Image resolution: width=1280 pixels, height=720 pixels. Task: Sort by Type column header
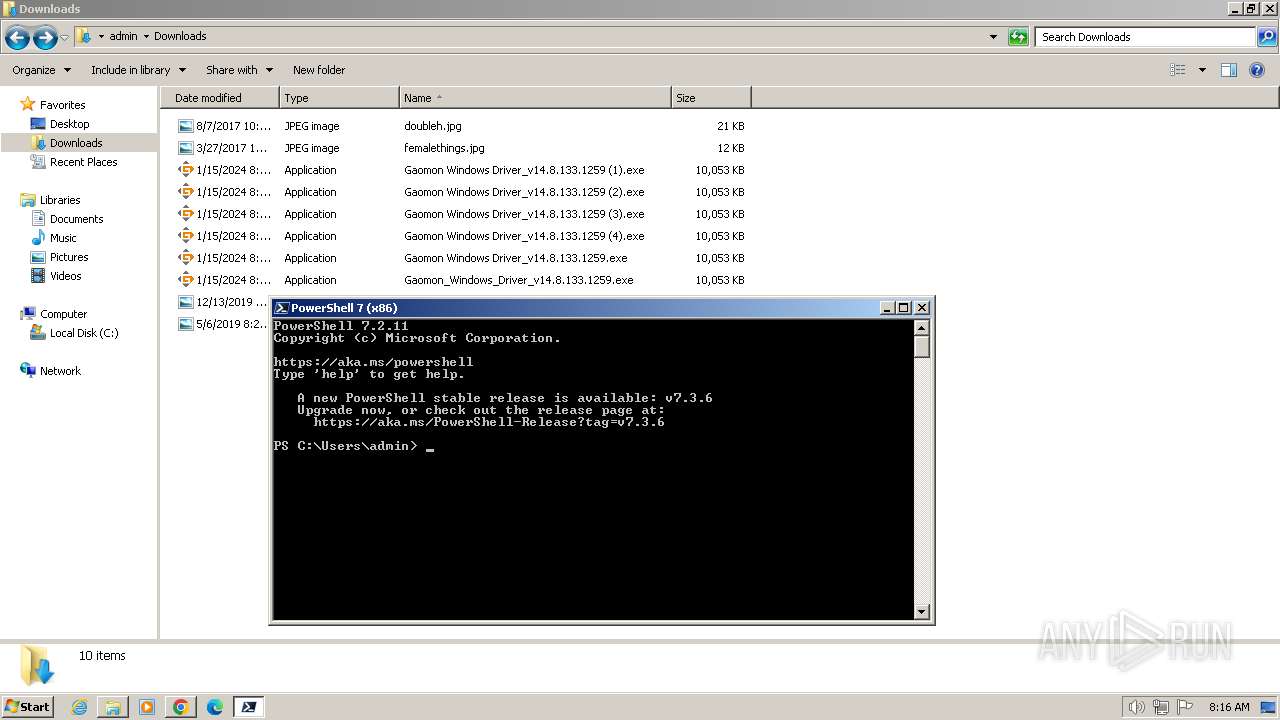339,98
